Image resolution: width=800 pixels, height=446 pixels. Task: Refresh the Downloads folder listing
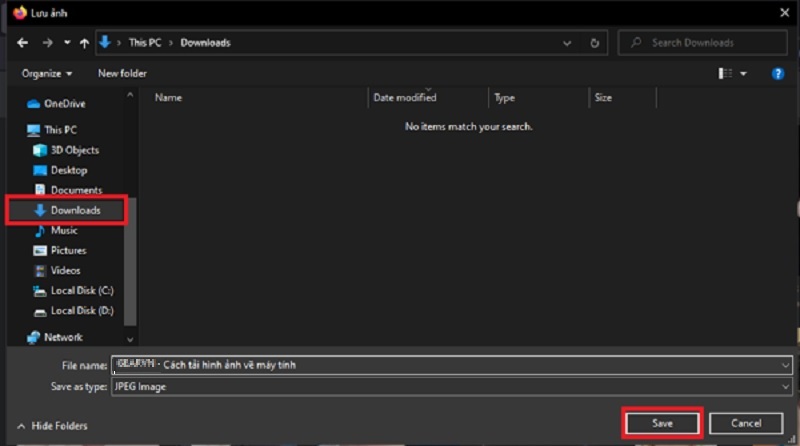[595, 43]
